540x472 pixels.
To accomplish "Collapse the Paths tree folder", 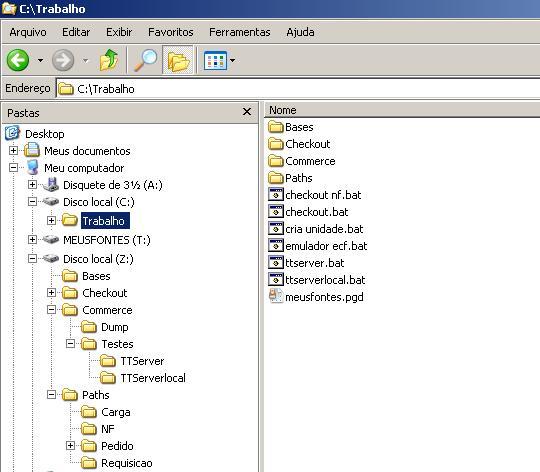I will coord(51,395).
